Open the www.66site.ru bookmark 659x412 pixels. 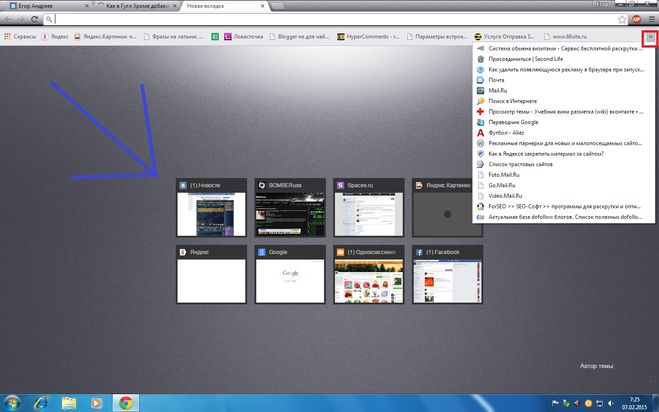click(565, 37)
